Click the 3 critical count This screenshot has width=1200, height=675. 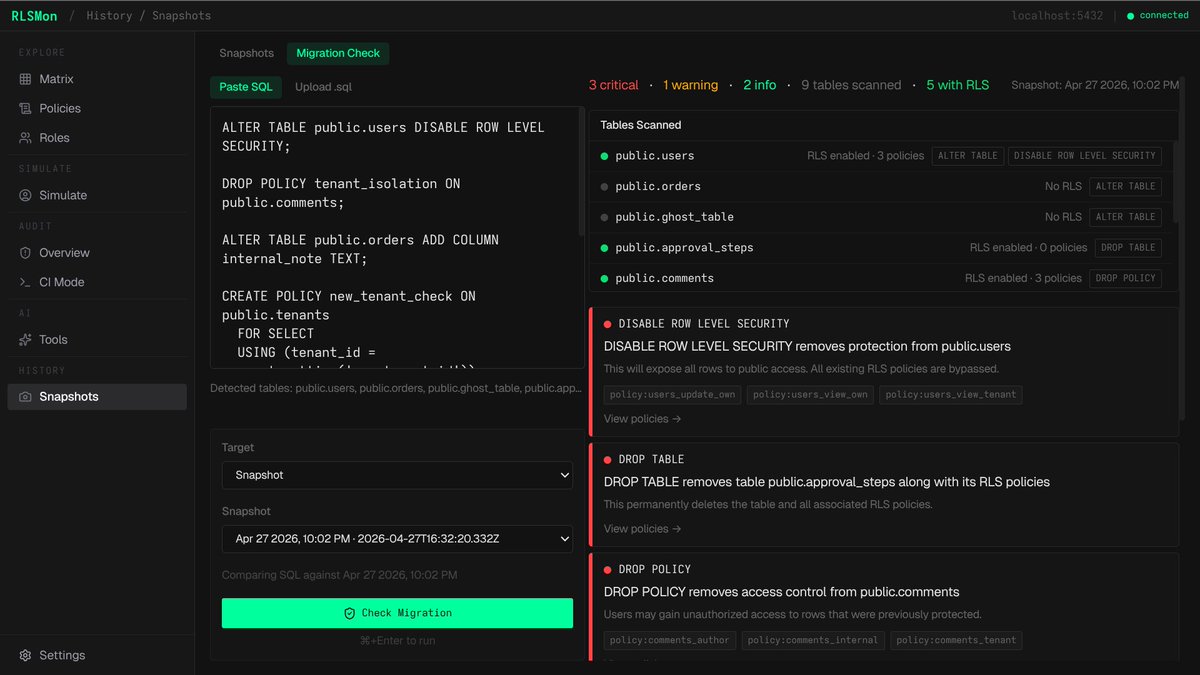[x=614, y=85]
